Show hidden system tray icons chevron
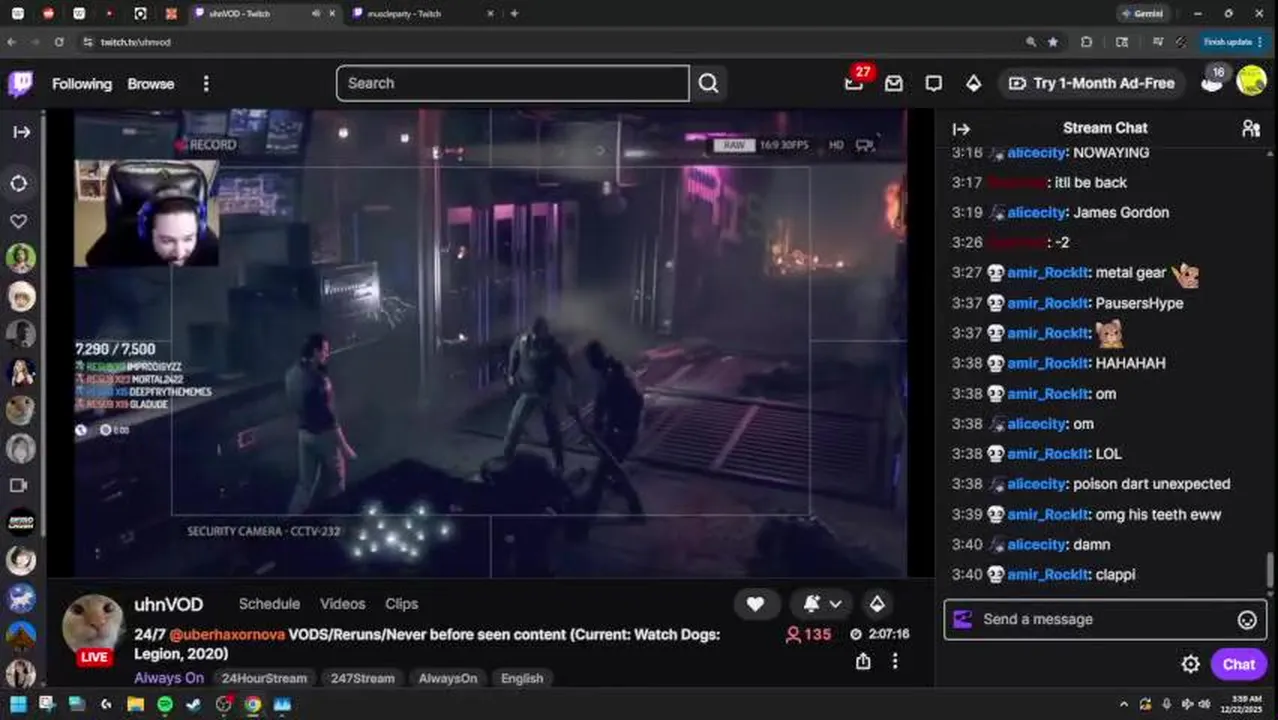The image size is (1278, 720). (1123, 704)
